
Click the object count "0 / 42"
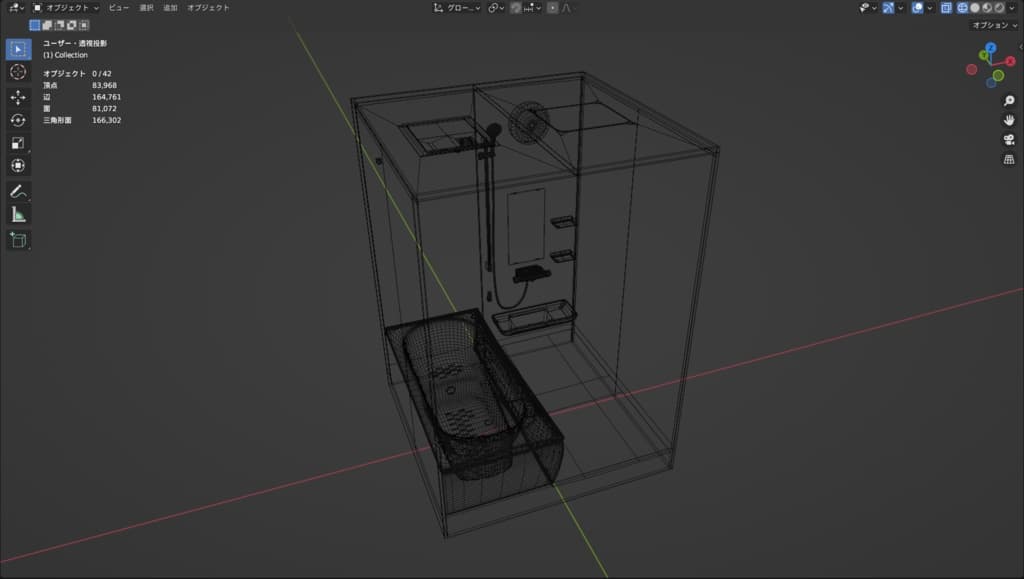pyautogui.click(x=102, y=74)
